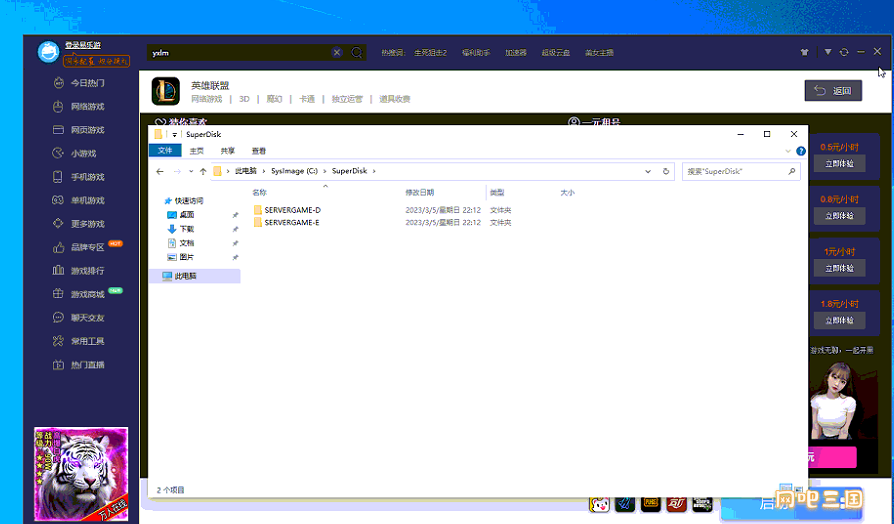Click Explorer address bar refresh button
This screenshot has height=524, width=894.
[x=665, y=171]
